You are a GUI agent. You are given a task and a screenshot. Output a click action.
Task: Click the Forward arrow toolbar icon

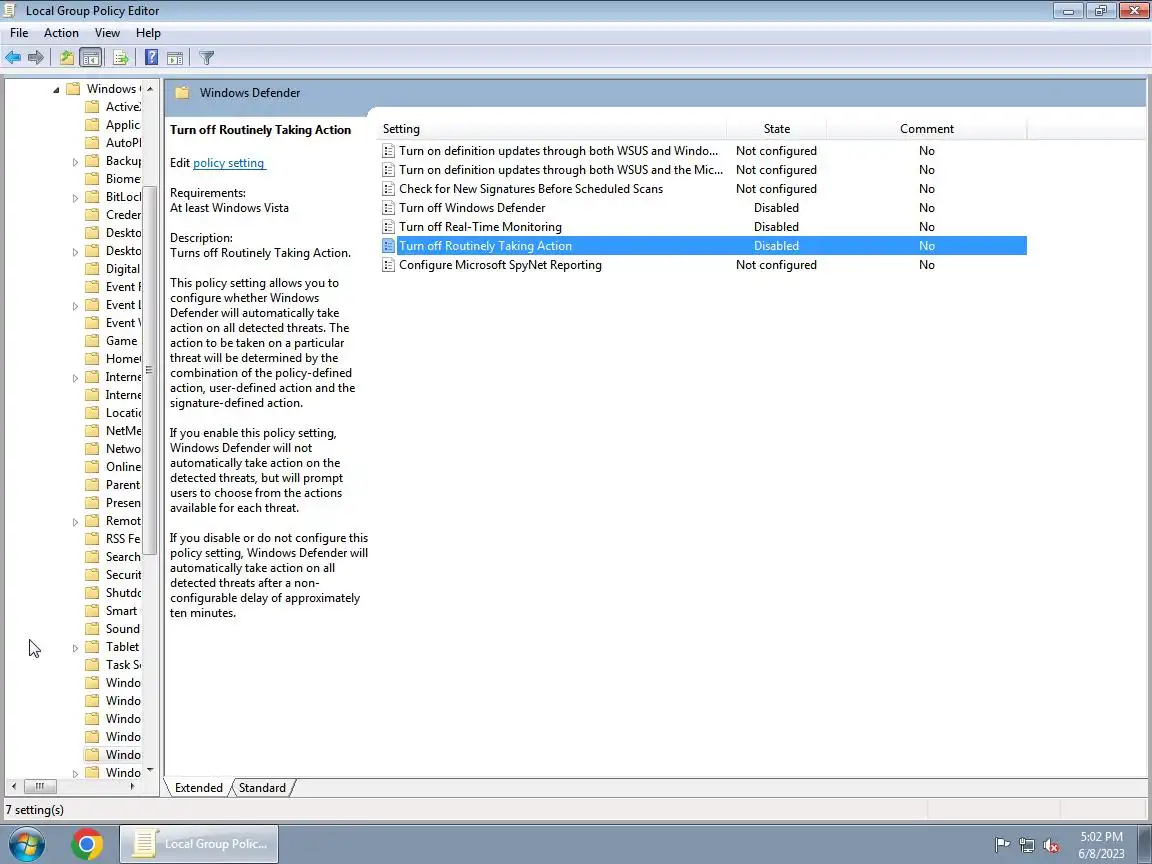[35, 57]
